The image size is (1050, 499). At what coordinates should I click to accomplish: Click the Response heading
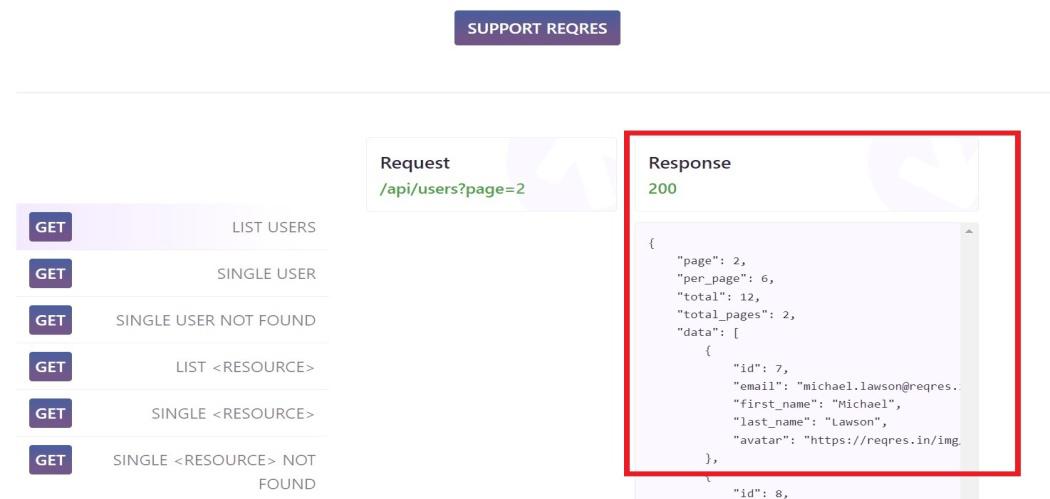click(x=690, y=163)
